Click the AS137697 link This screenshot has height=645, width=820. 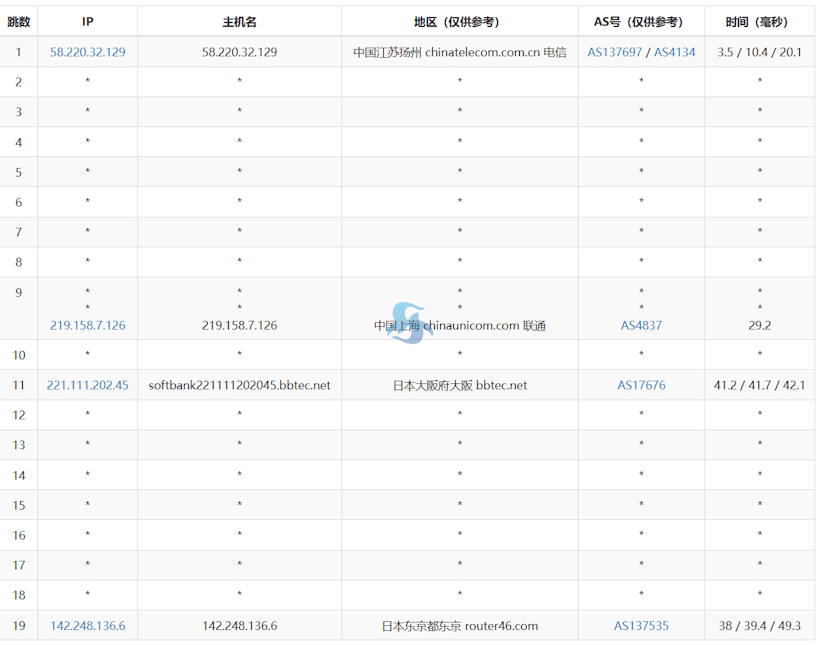click(x=615, y=52)
